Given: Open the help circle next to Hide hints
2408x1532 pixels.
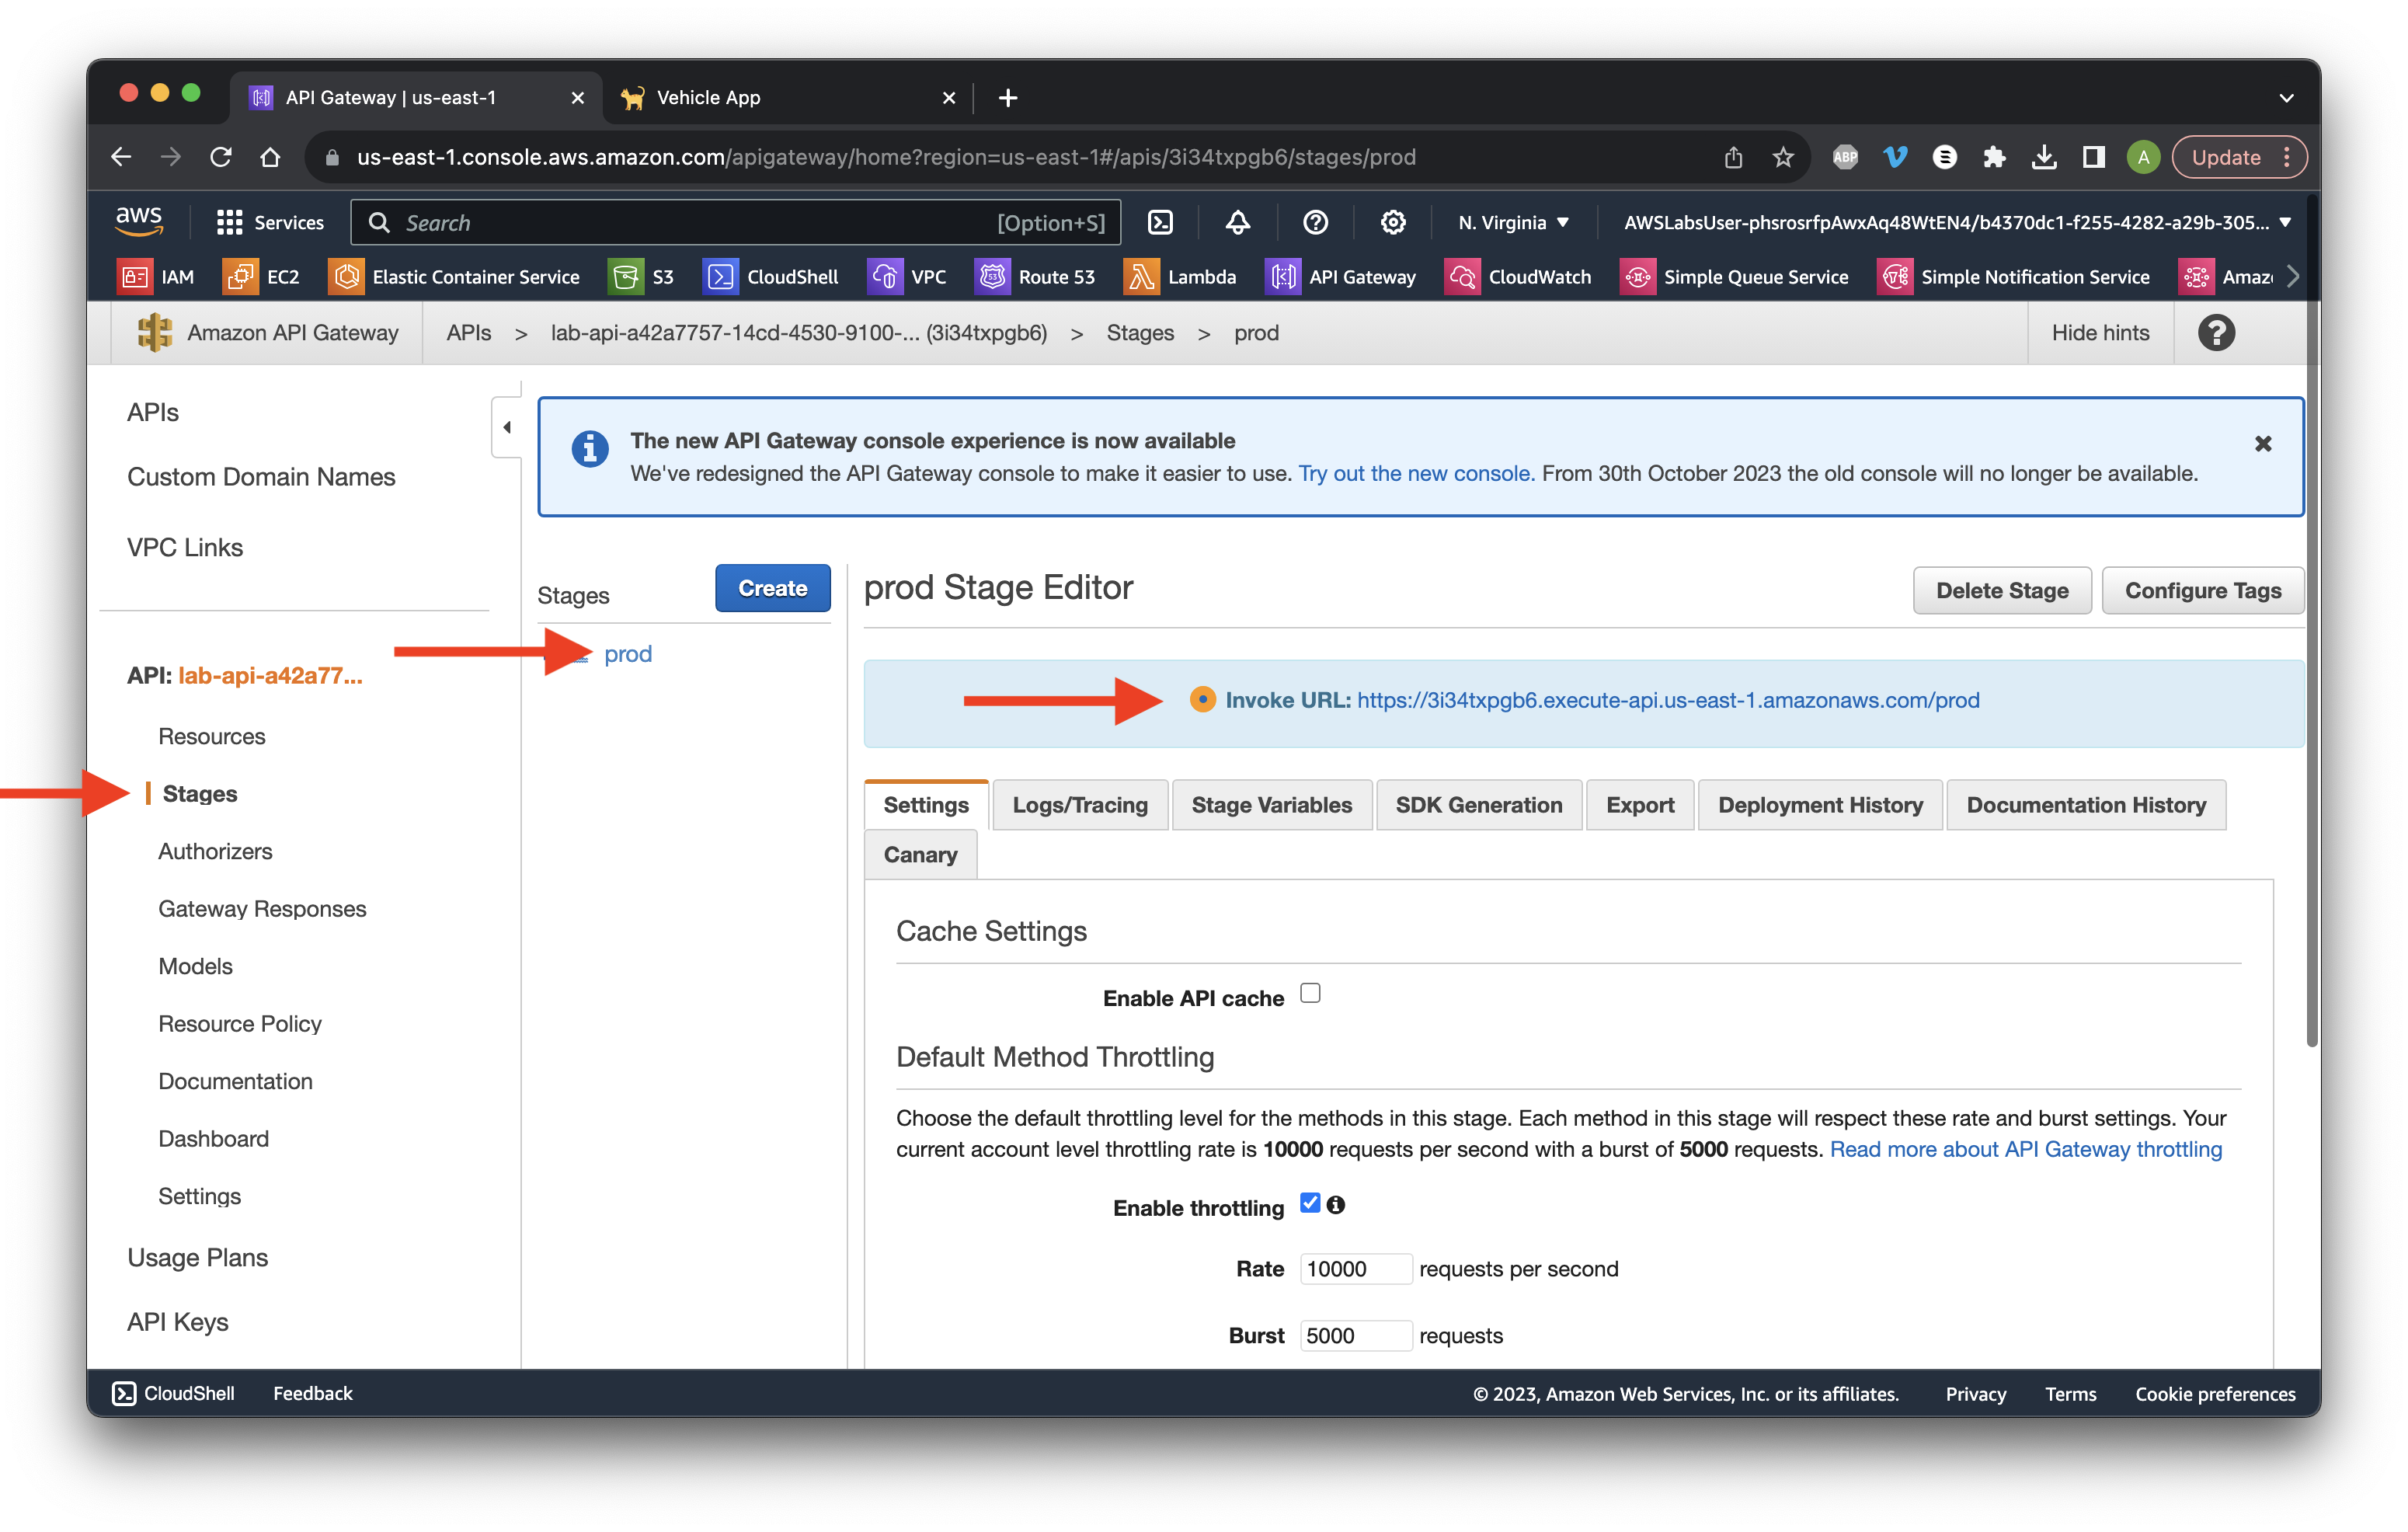Looking at the screenshot, I should tap(2216, 333).
